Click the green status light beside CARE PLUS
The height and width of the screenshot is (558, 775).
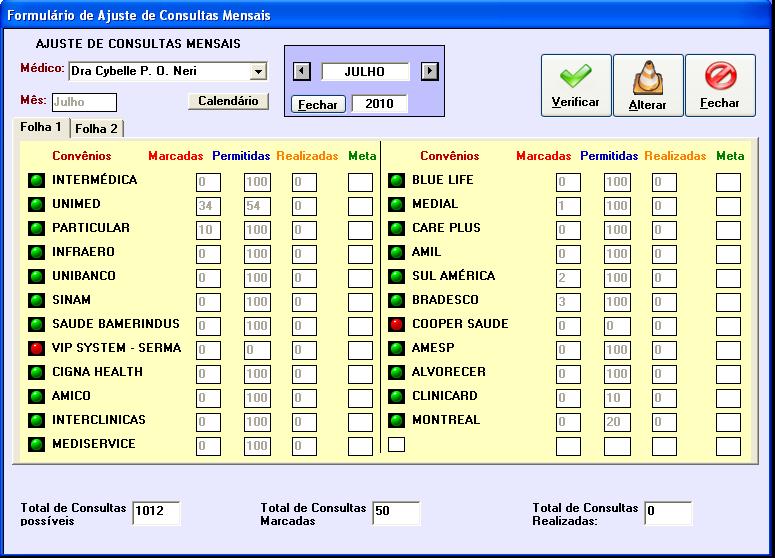click(x=396, y=228)
